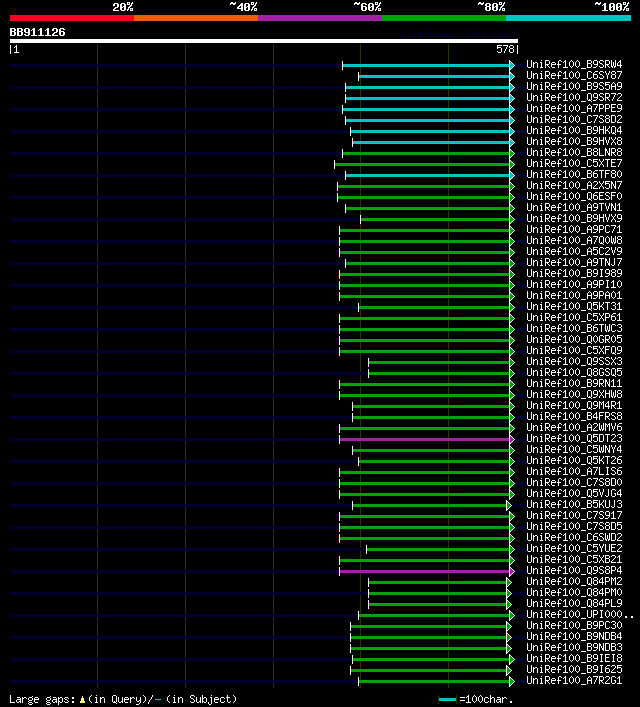
Task: Click the Large gaps legend text
Action: click(123, 699)
